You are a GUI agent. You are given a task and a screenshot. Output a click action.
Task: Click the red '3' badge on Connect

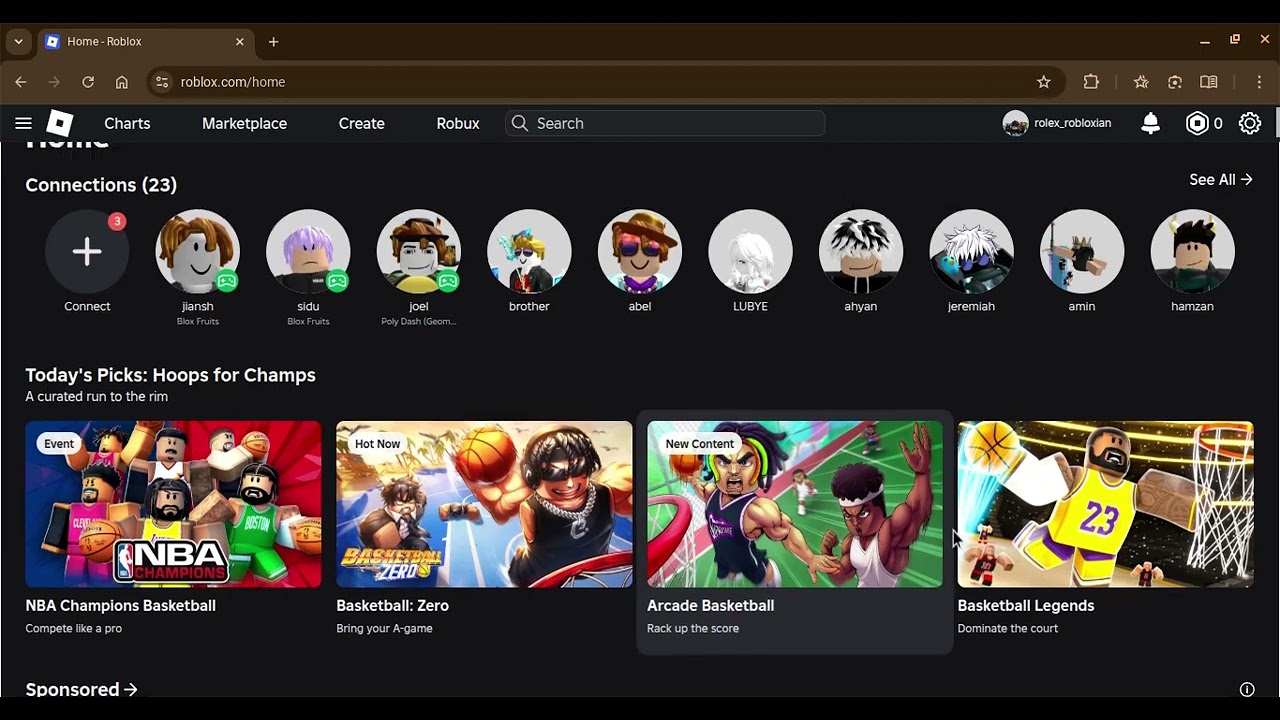(117, 221)
